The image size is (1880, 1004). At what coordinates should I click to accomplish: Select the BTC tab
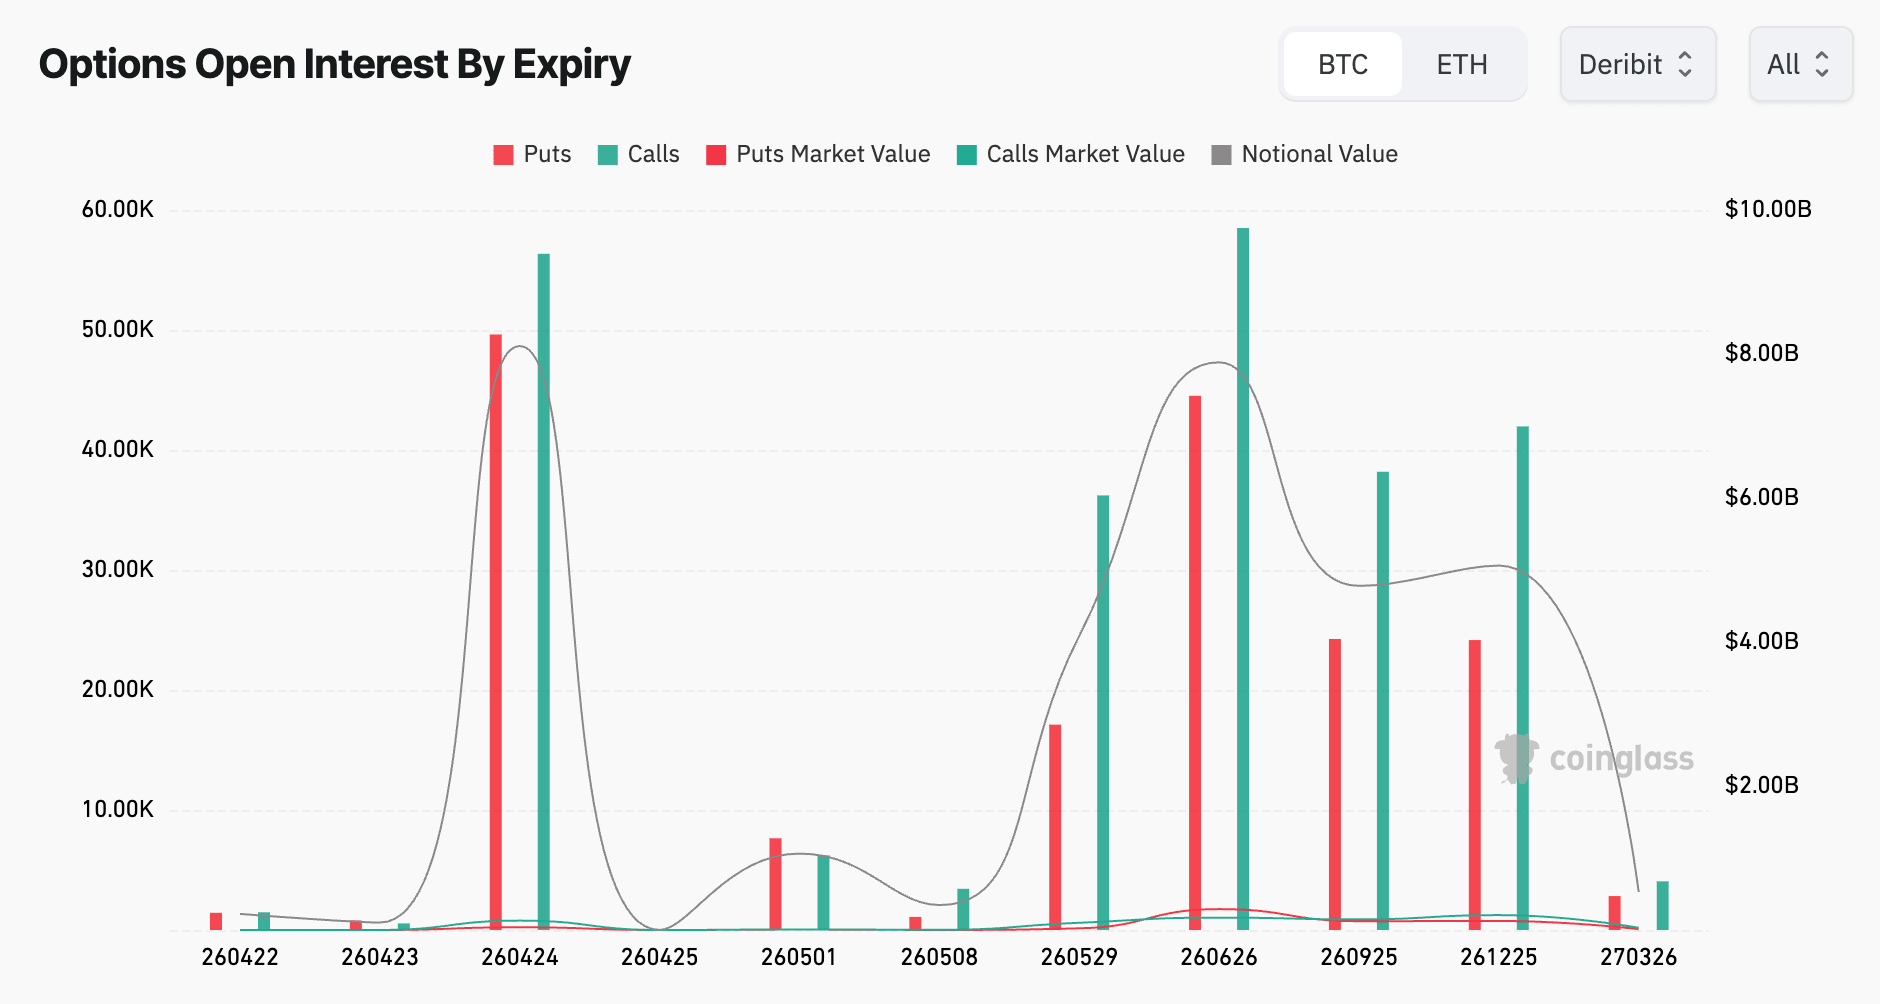(1342, 64)
